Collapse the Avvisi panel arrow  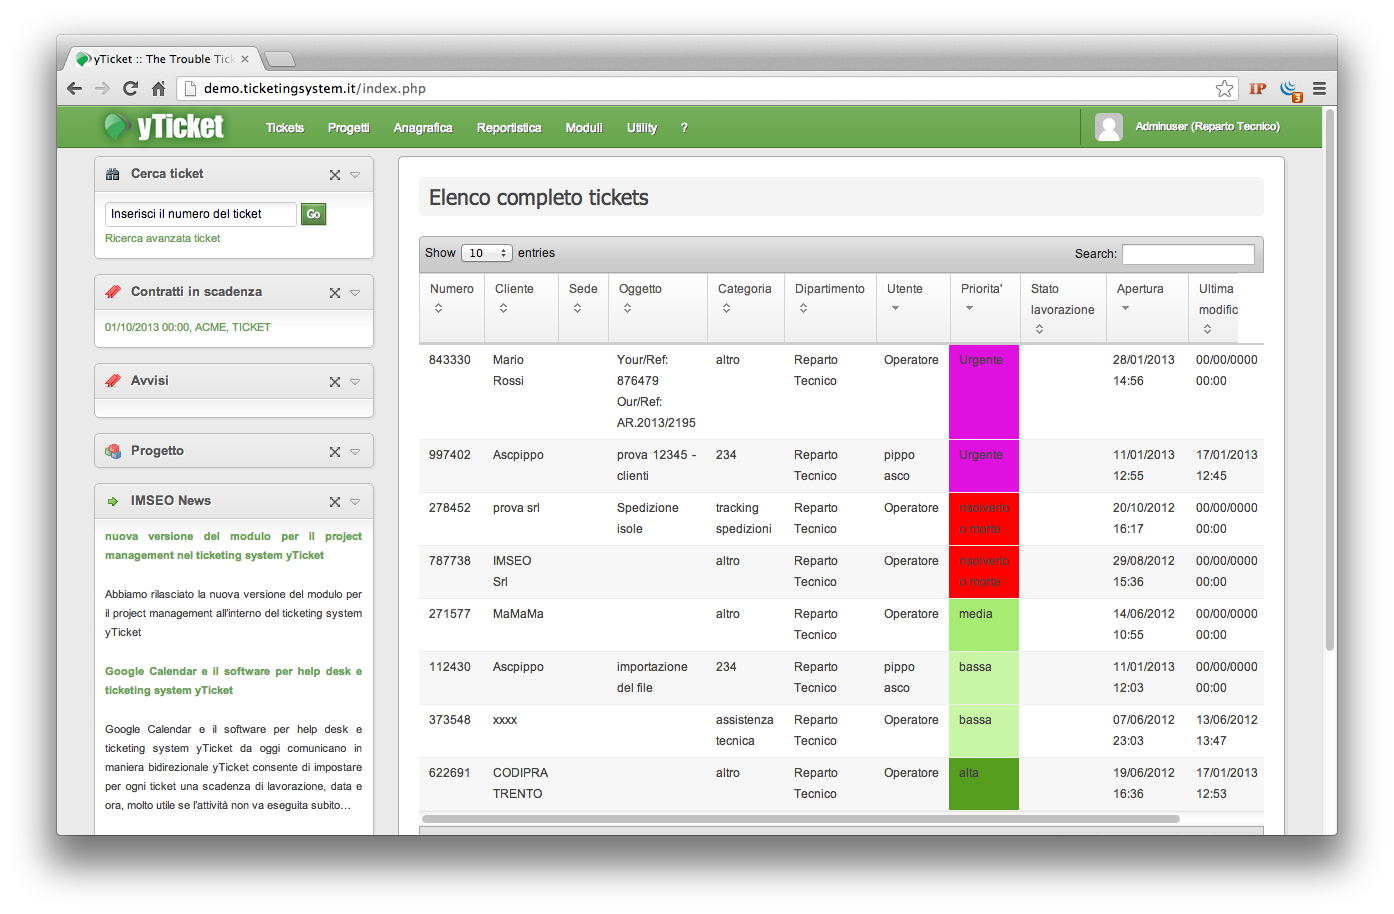(x=355, y=382)
